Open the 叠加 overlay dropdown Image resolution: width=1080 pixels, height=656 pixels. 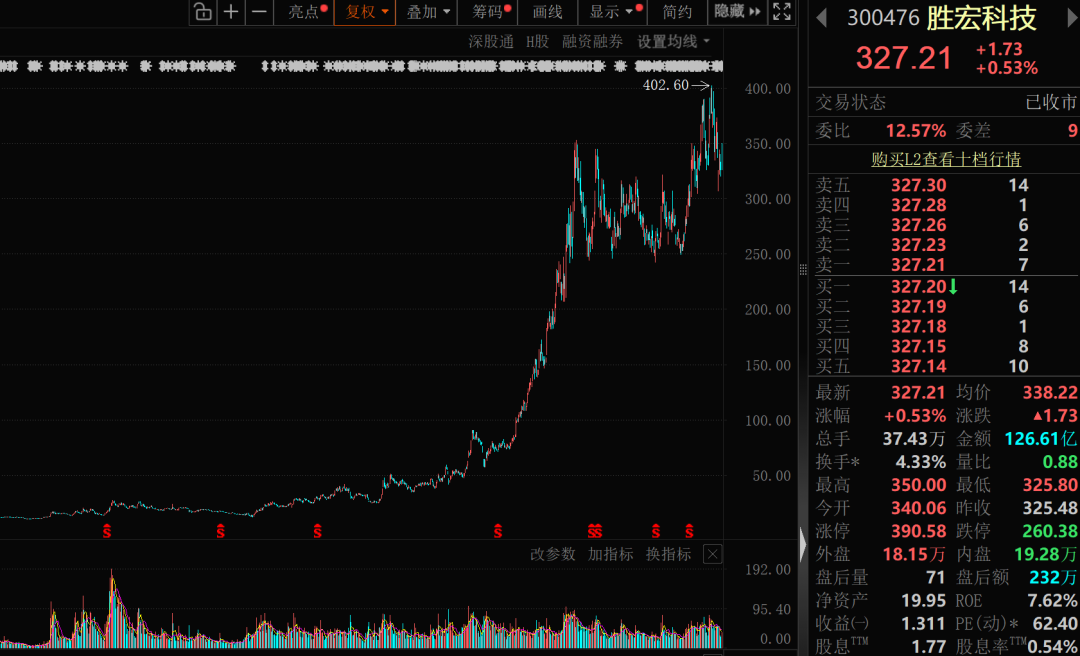pyautogui.click(x=427, y=12)
